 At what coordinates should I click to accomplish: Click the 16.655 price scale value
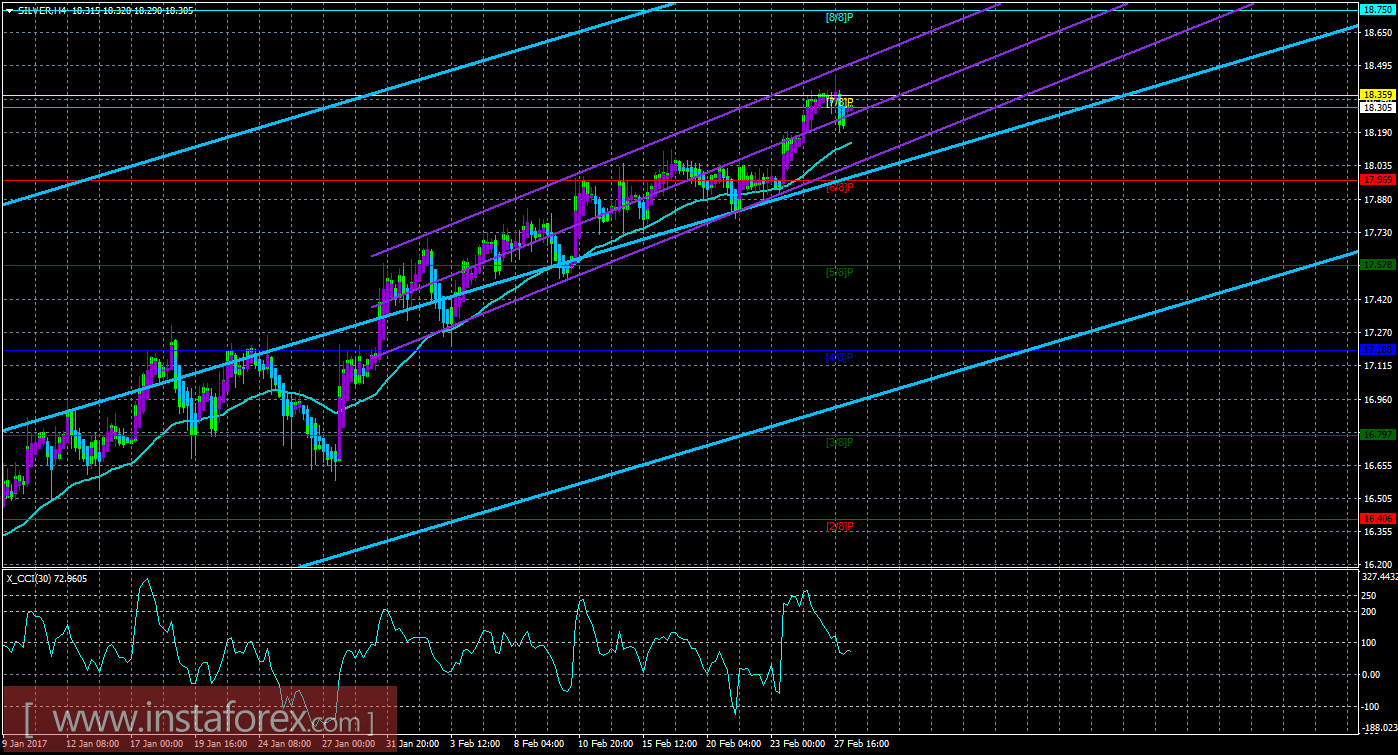point(1377,466)
